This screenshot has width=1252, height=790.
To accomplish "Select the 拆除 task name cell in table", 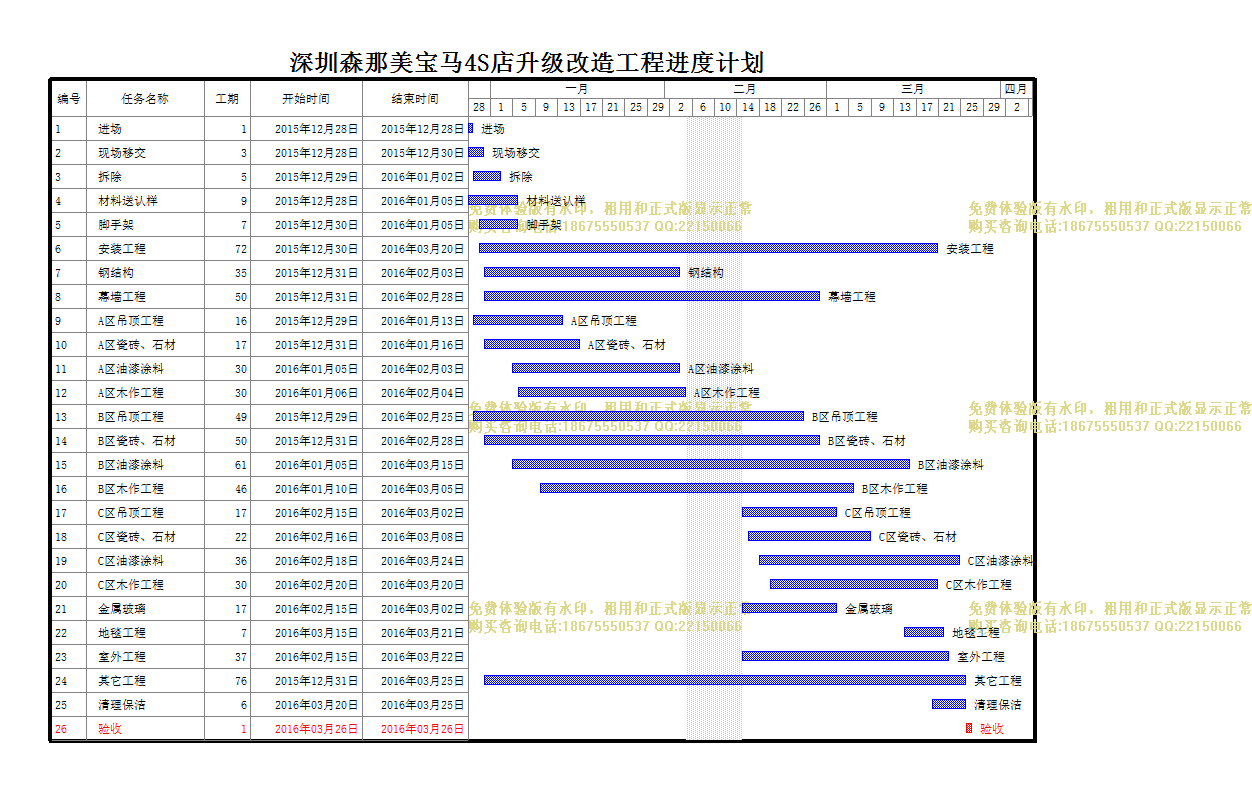I will (x=146, y=177).
